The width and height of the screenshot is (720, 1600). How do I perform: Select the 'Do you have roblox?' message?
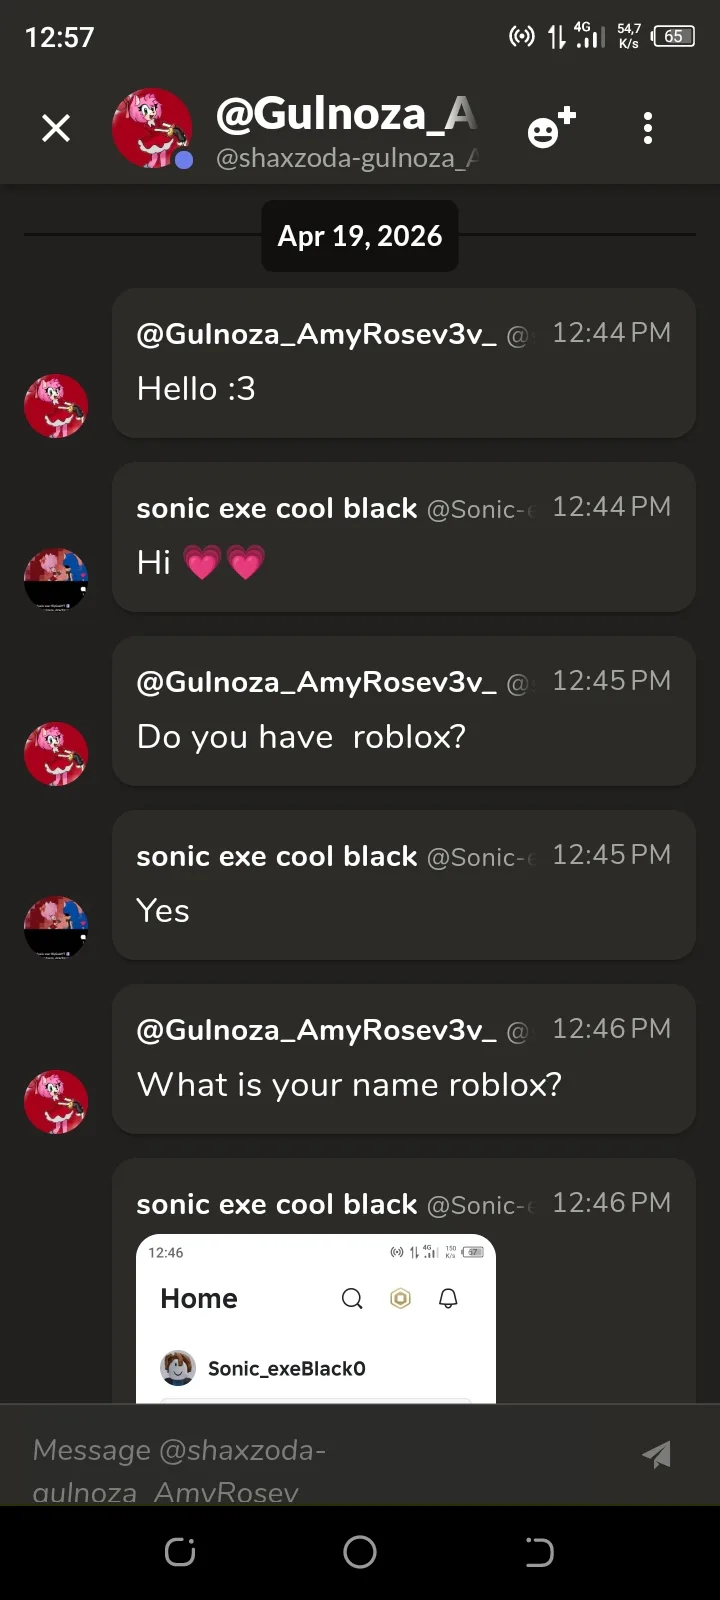tap(301, 737)
